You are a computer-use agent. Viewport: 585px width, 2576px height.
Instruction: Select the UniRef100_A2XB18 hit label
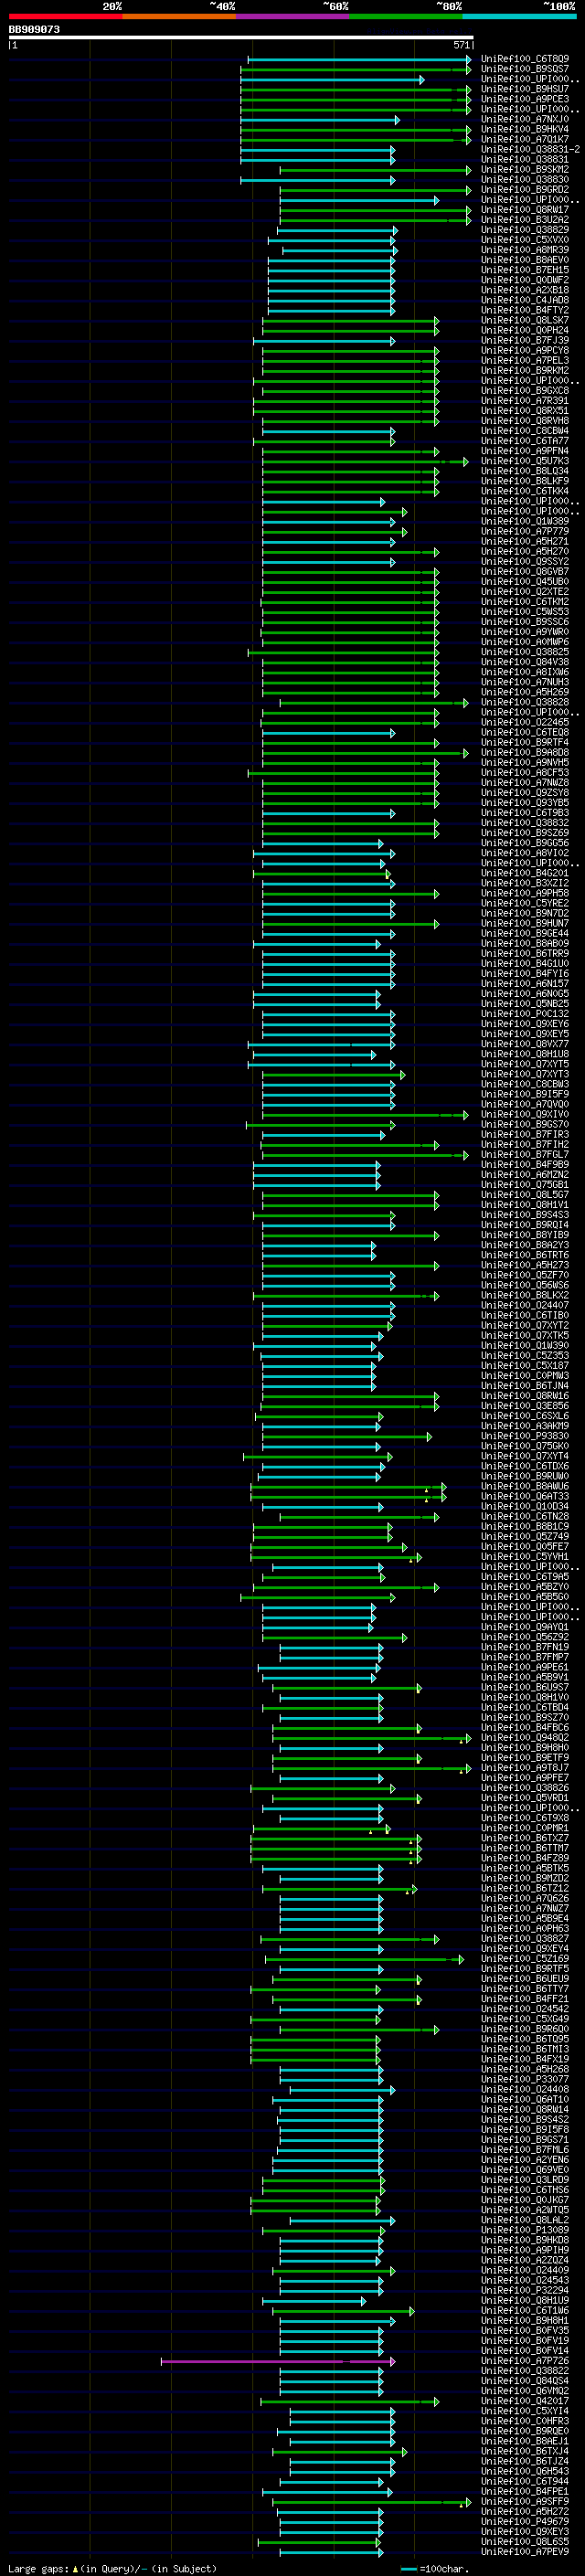[525, 291]
